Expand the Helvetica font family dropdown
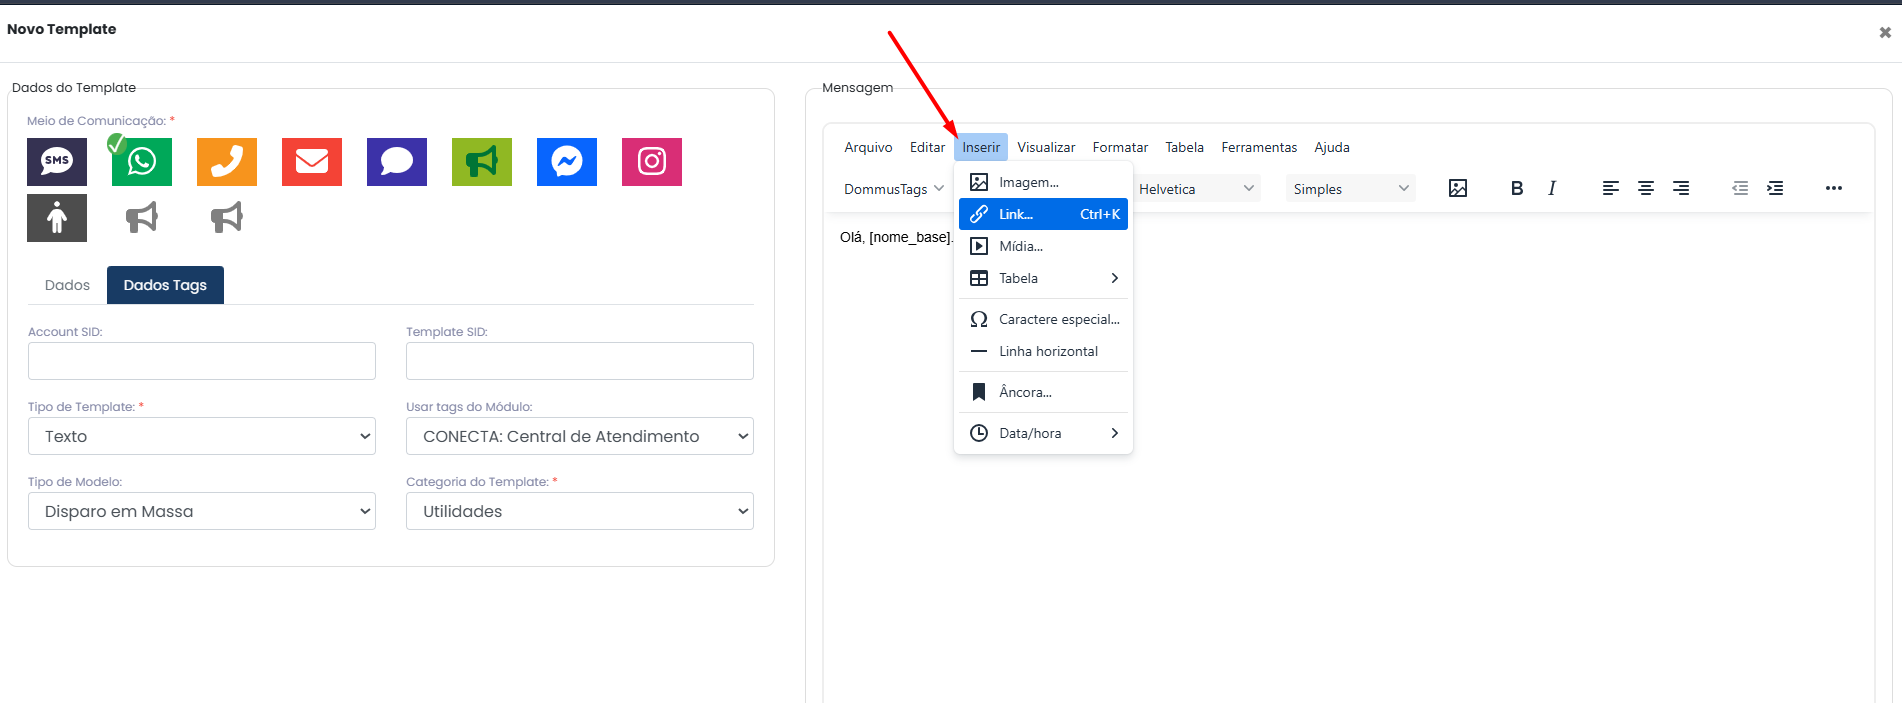 (1196, 189)
